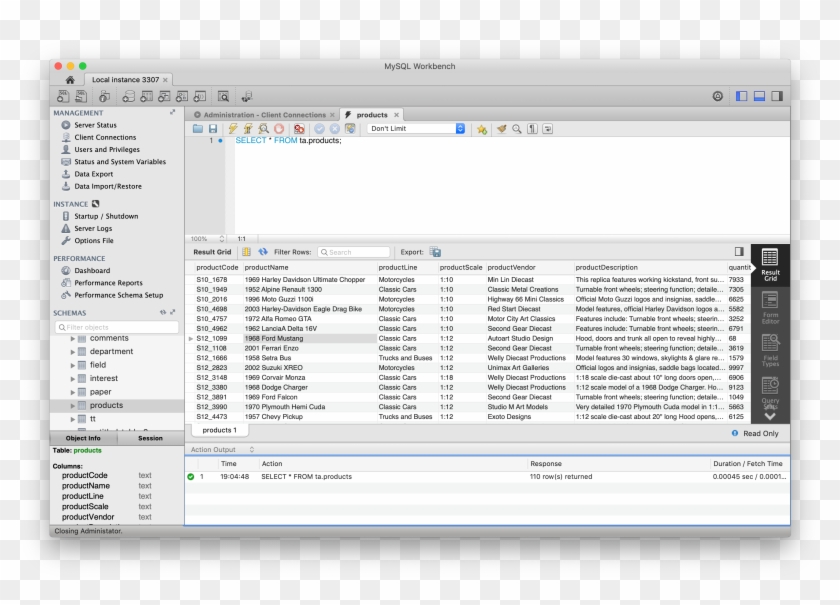Click the Export recordset icon next to Export
This screenshot has height=605, width=840.
click(x=437, y=252)
